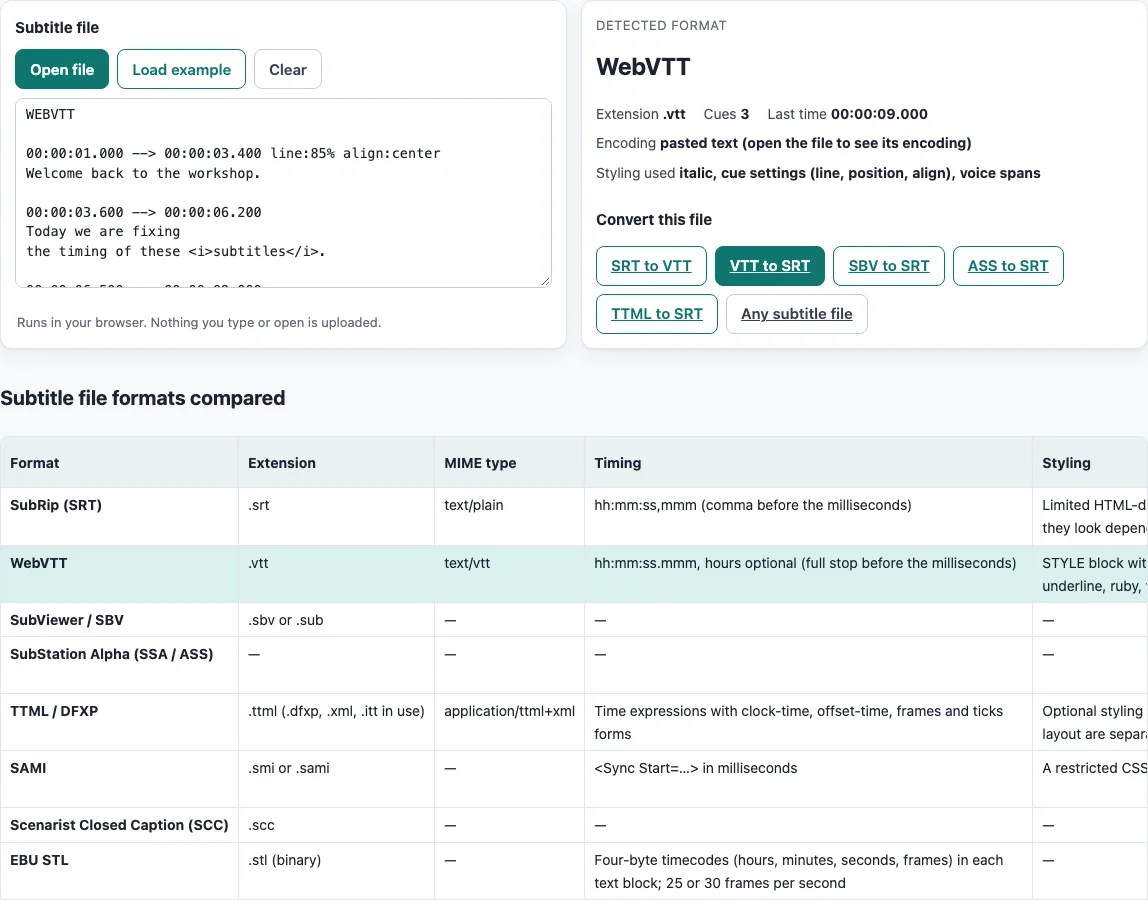1148x900 pixels.
Task: Click the EBU STL row name
Action: (40, 860)
